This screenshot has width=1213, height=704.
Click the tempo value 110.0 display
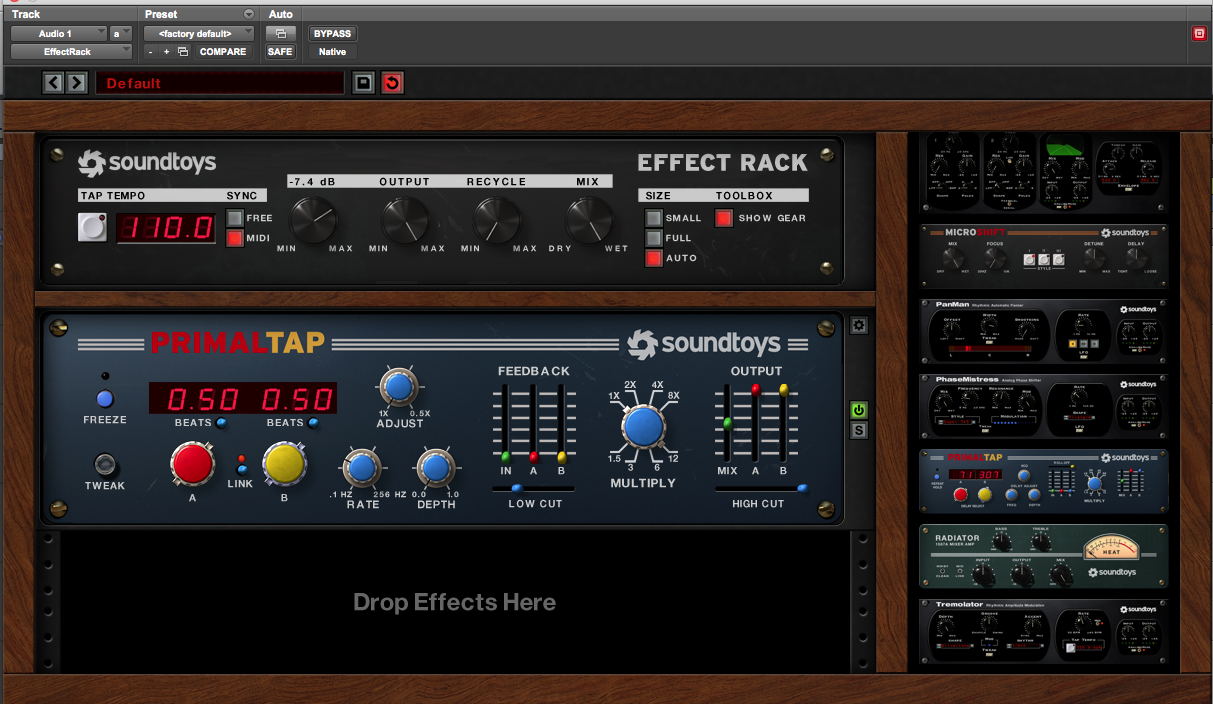[x=166, y=228]
